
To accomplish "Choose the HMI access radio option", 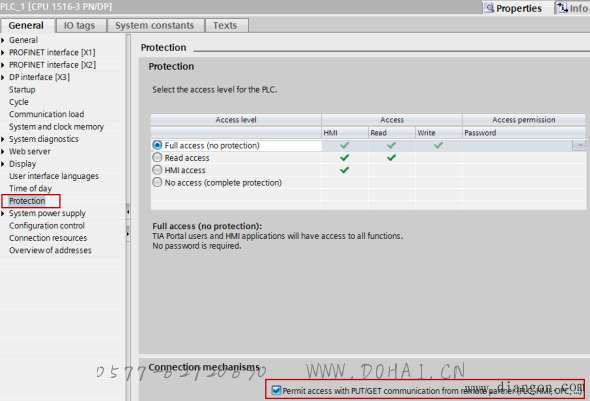I will pyautogui.click(x=157, y=170).
